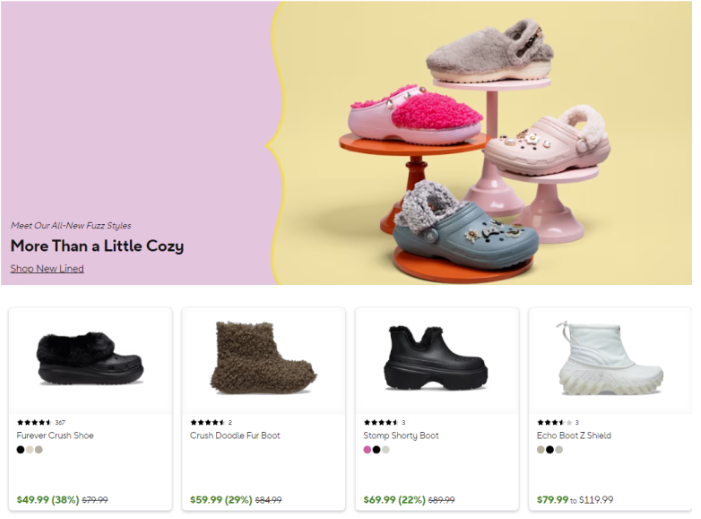Image resolution: width=701 pixels, height=519 pixels.
Task: Open the Echo Boot Z Shield image
Action: [611, 358]
